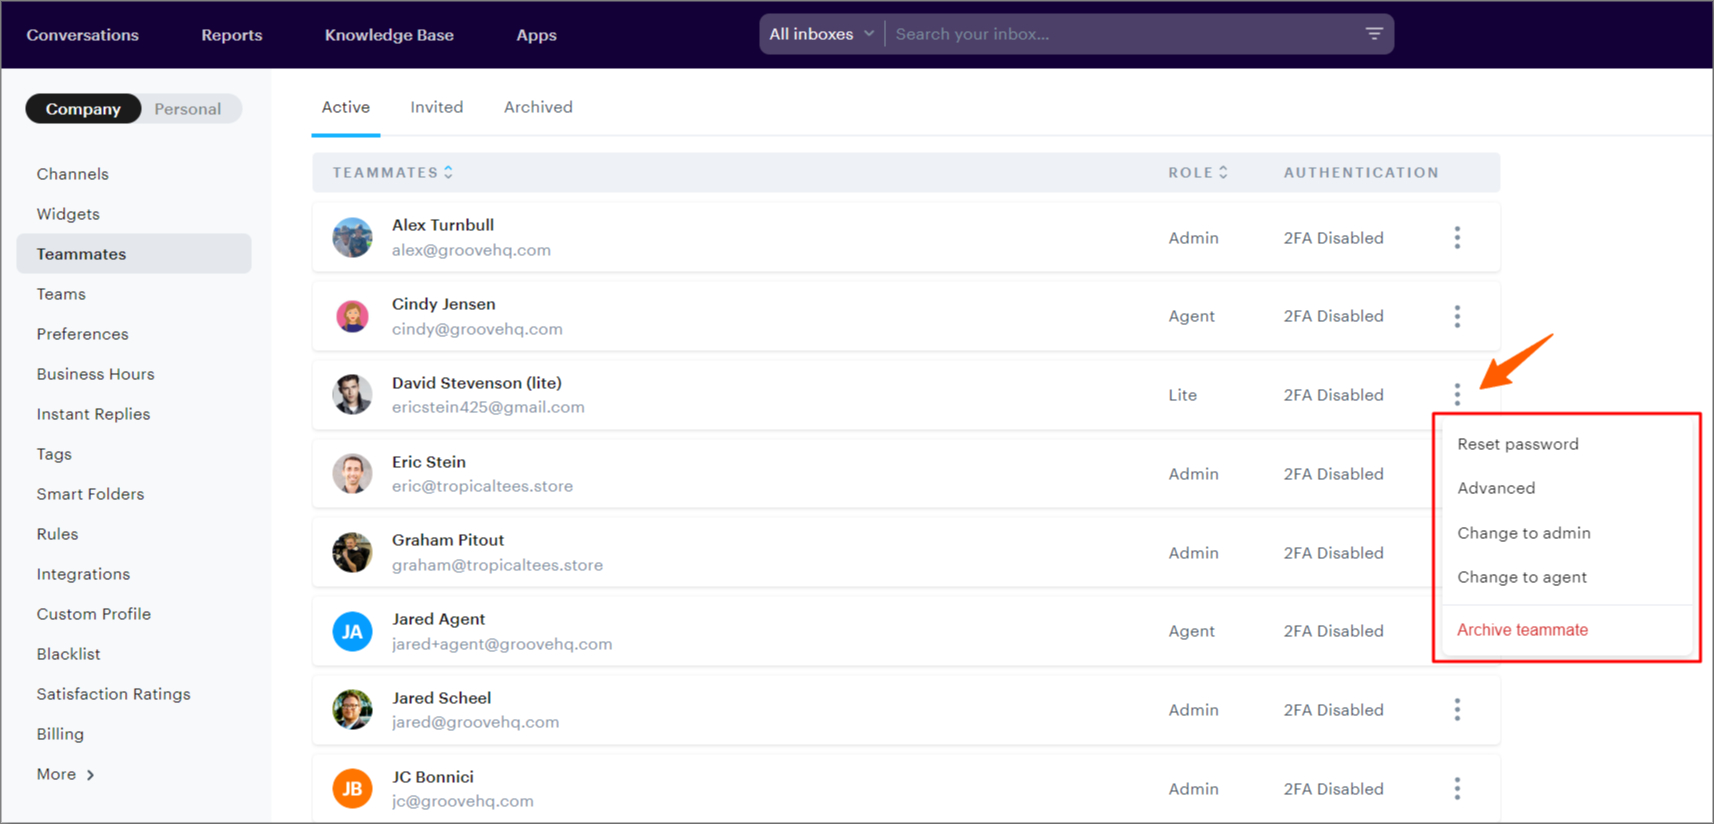Image resolution: width=1714 pixels, height=824 pixels.
Task: Click Alex Turnbull's name
Action: (443, 225)
